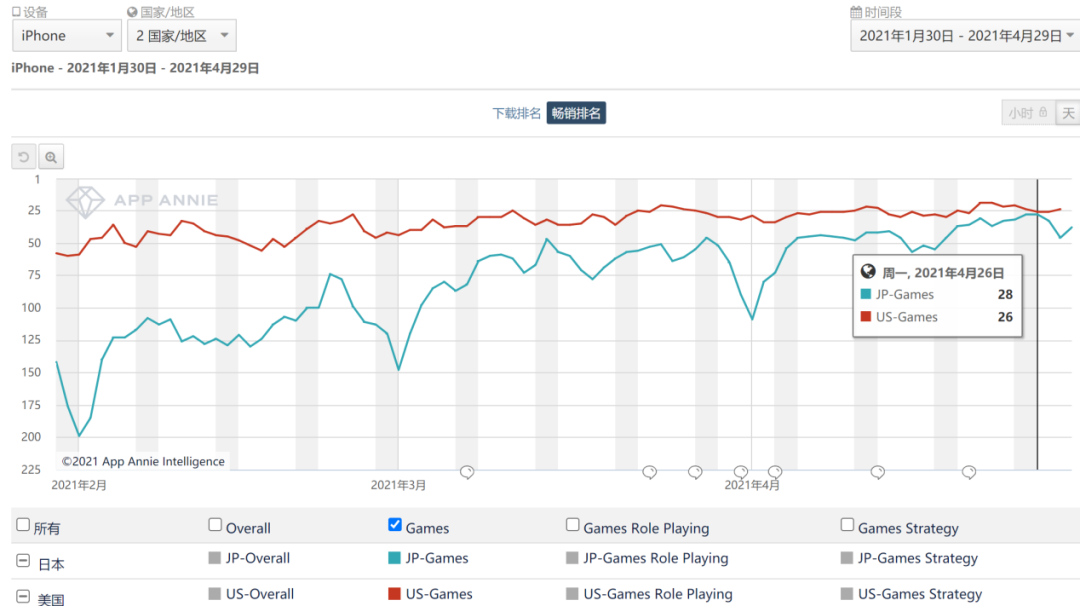Uncheck the Games checkbox
1080x606 pixels.
[394, 525]
